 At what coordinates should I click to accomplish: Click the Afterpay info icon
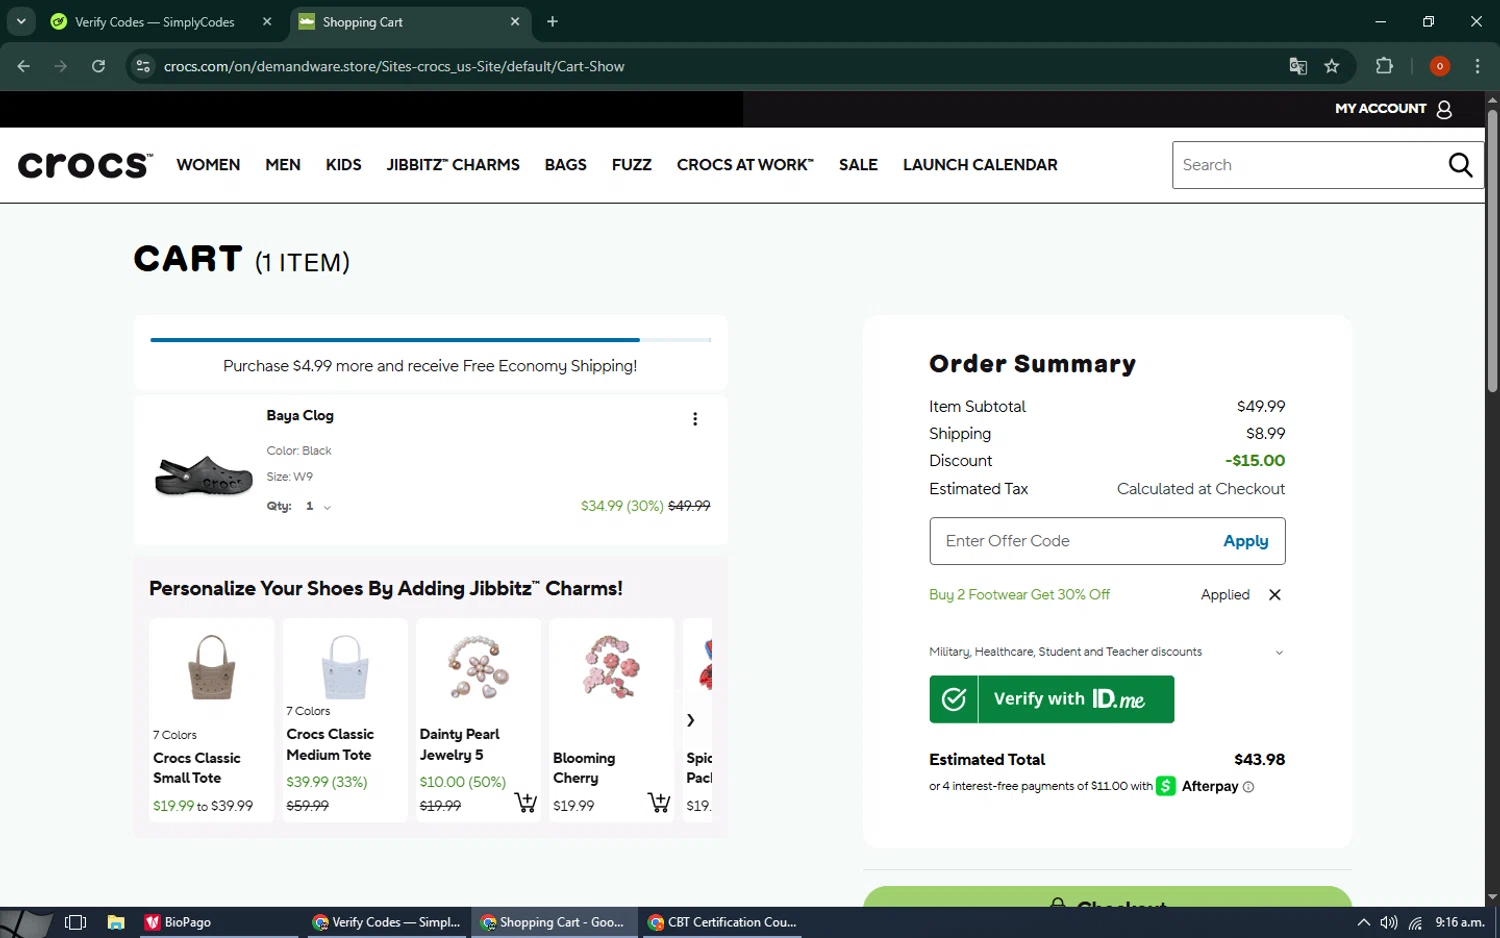1248,787
